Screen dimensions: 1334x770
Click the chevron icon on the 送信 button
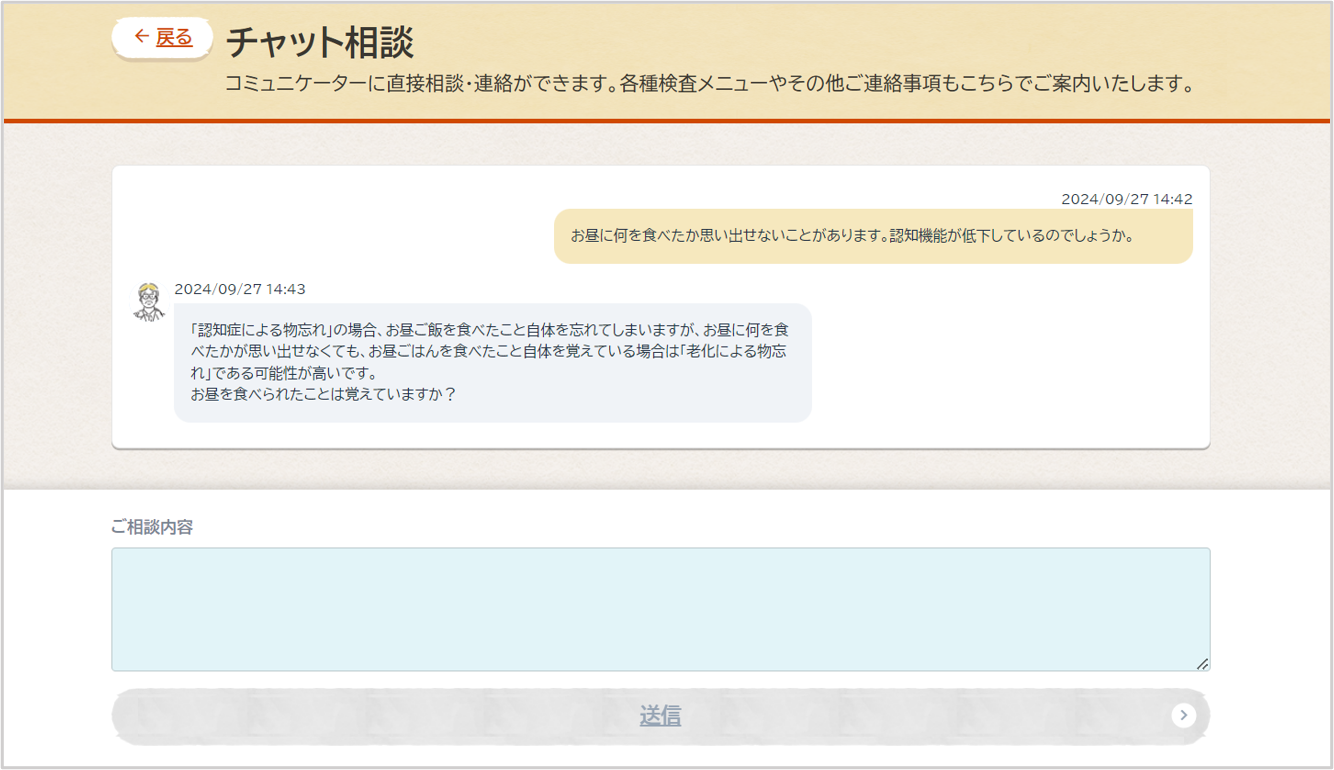point(1183,715)
